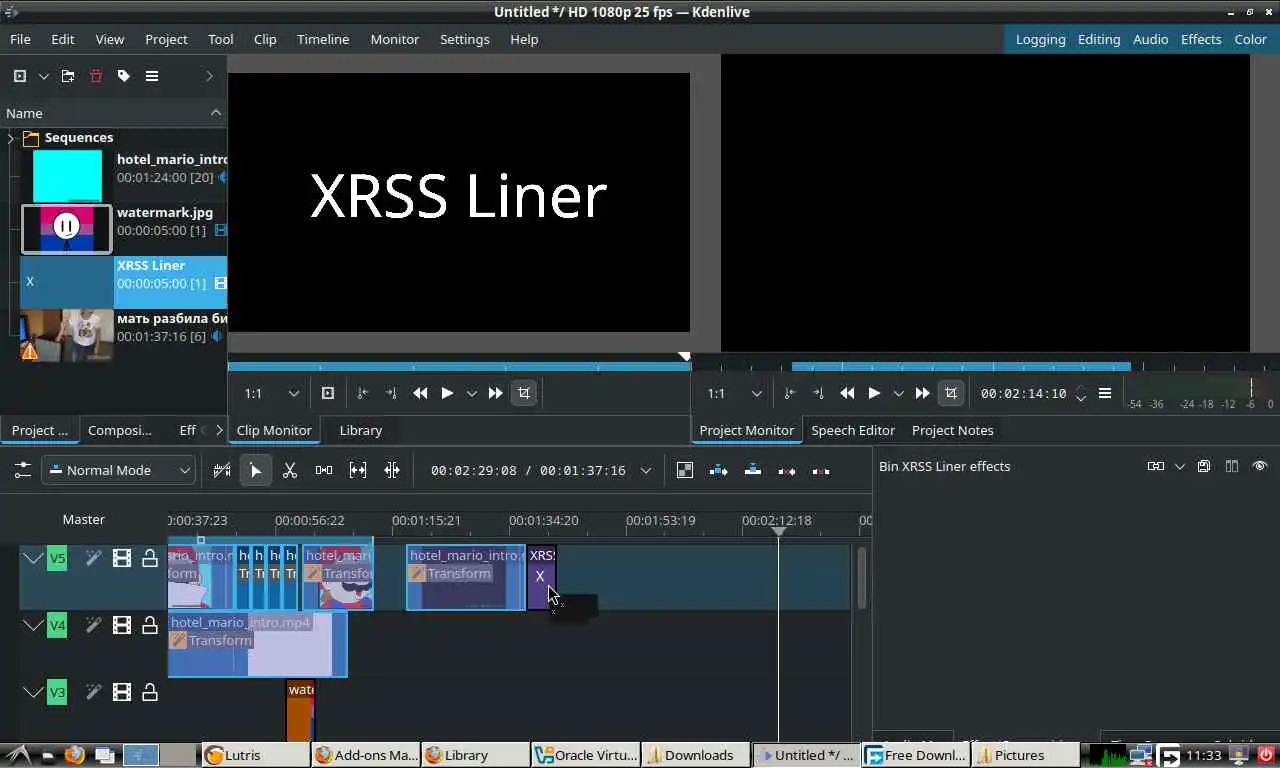Toggle V4 track target label
The height and width of the screenshot is (768, 1280).
point(57,626)
